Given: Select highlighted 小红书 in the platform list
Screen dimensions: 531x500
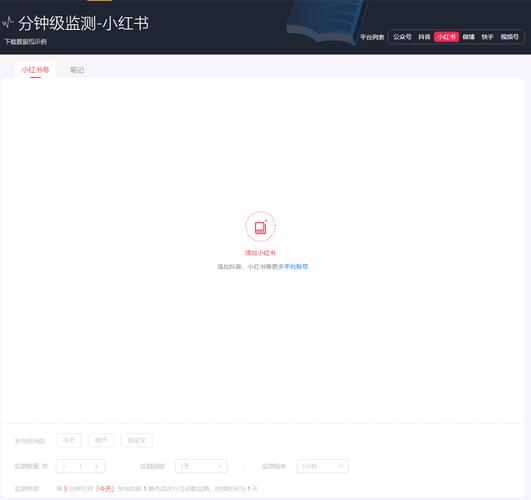Looking at the screenshot, I should coord(446,37).
